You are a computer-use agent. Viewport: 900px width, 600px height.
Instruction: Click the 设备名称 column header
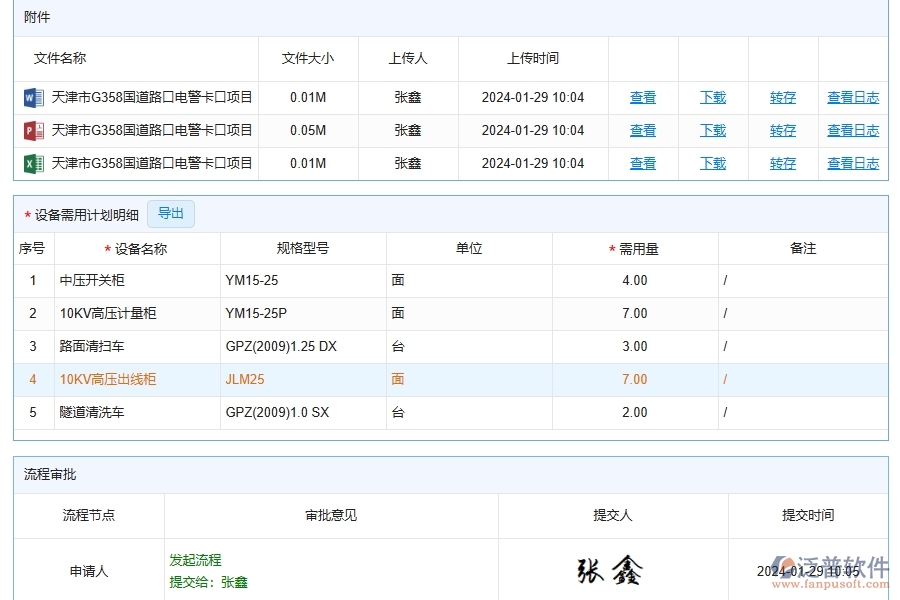(x=137, y=248)
